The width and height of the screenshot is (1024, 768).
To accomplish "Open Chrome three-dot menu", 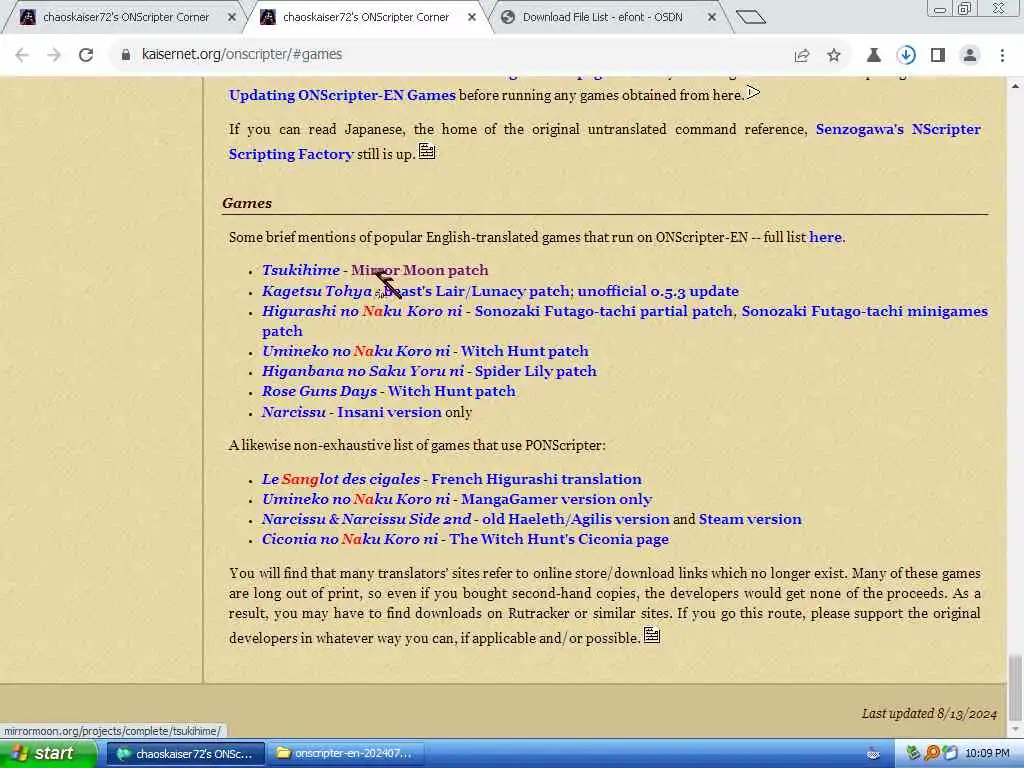I will 1002,56.
